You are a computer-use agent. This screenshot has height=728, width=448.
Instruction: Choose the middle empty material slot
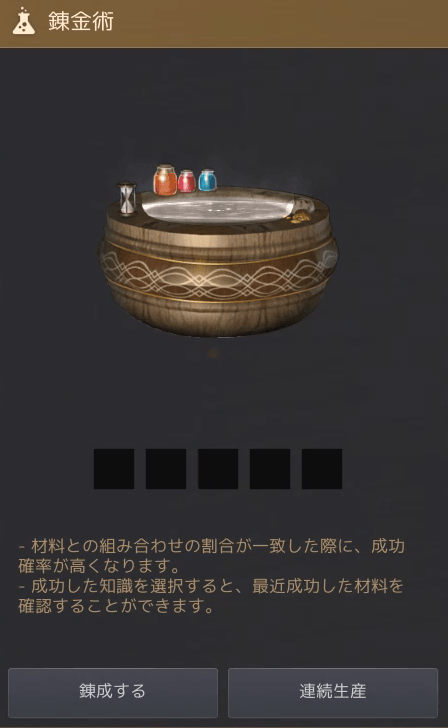coord(218,469)
